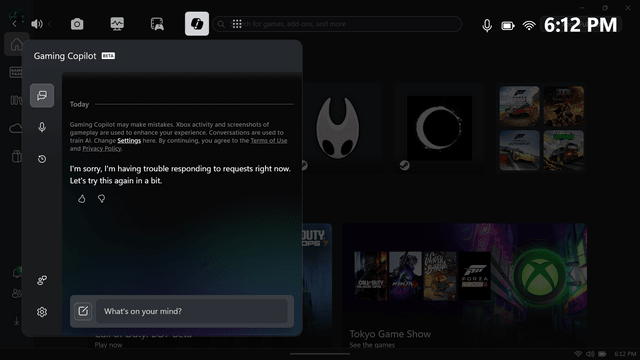Click the "Gaming Copilot" panel title

(x=65, y=56)
